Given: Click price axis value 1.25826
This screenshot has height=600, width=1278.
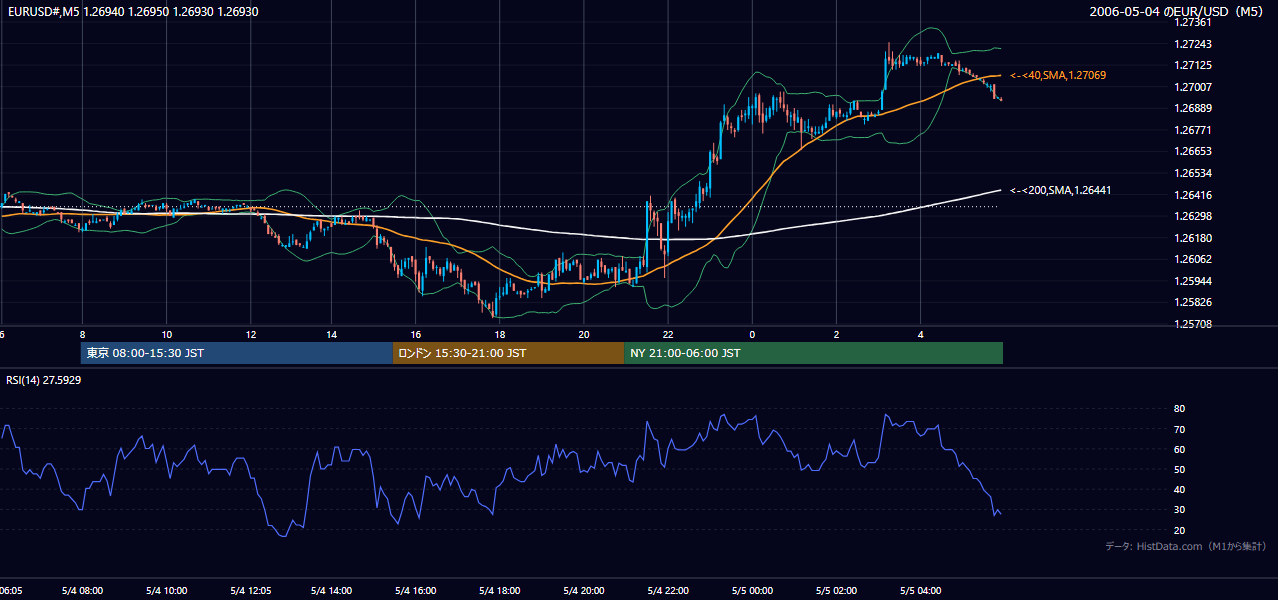Looking at the screenshot, I should [x=1192, y=302].
